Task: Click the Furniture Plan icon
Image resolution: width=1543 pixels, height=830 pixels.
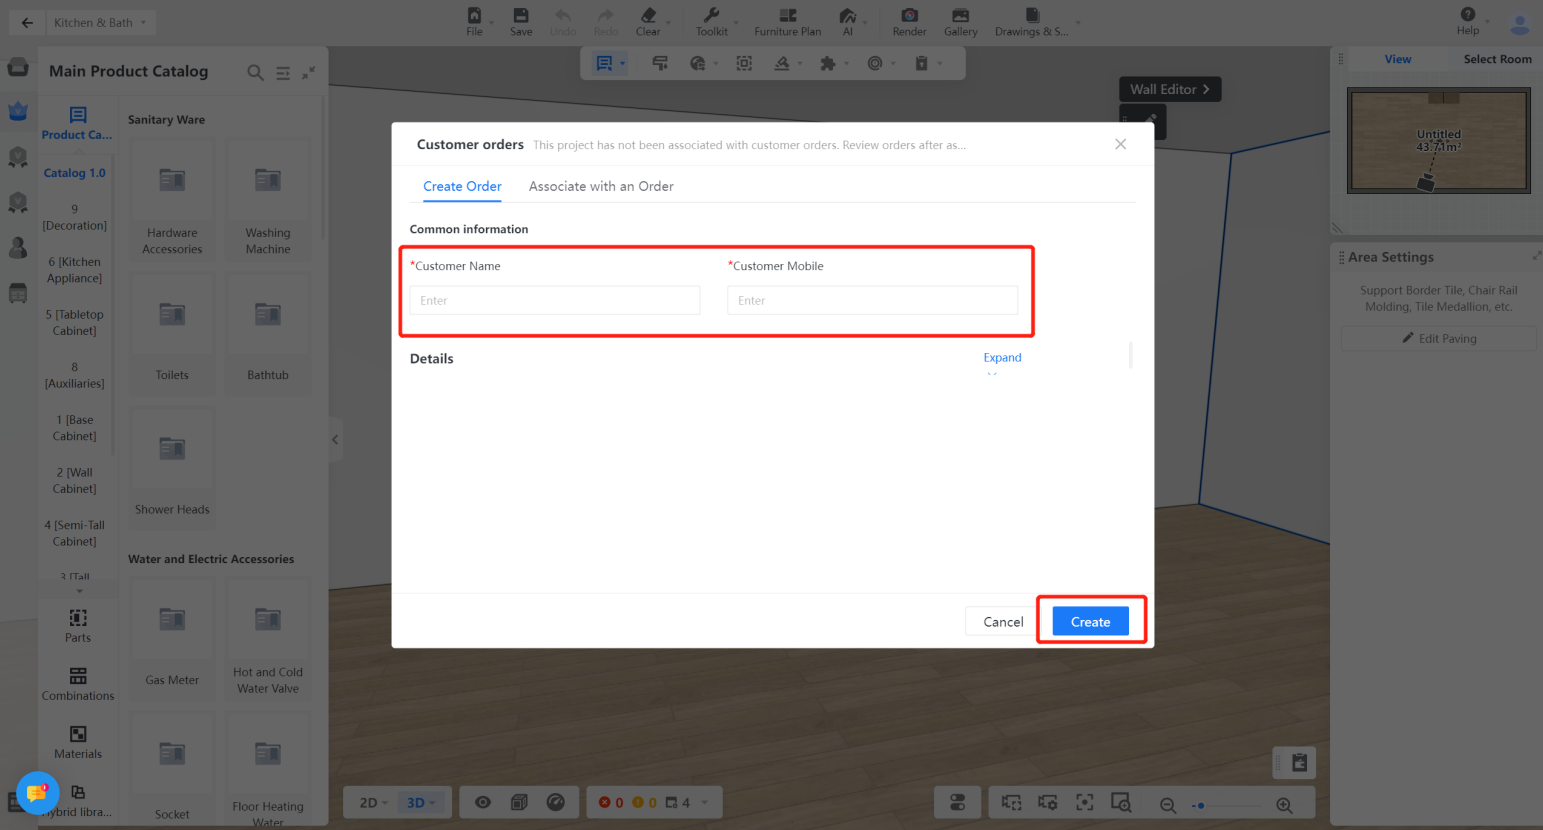Action: point(787,20)
